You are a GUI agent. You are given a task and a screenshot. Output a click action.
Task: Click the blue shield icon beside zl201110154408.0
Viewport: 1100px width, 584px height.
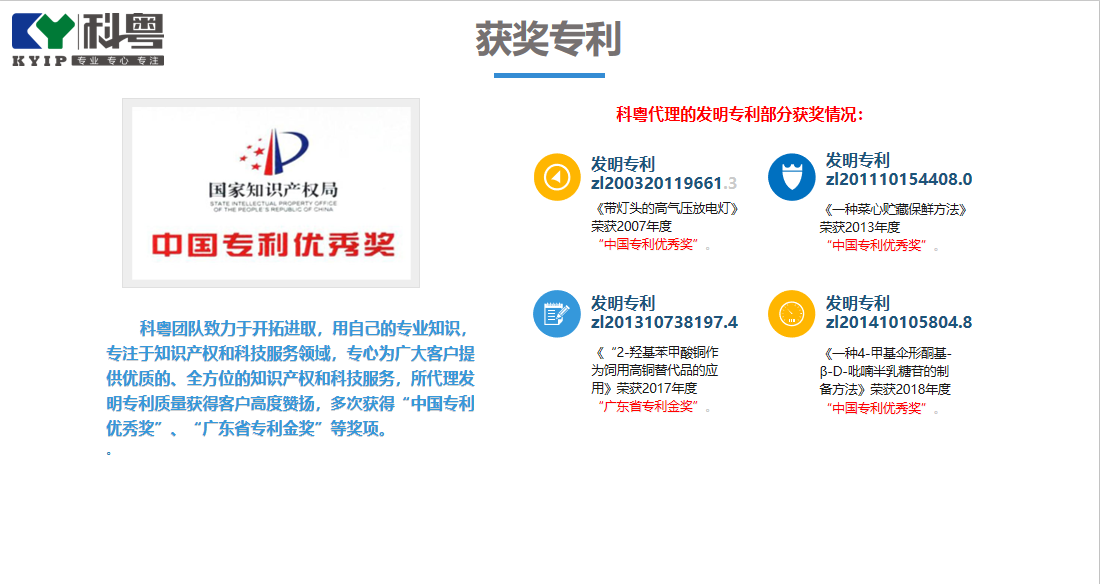(791, 177)
